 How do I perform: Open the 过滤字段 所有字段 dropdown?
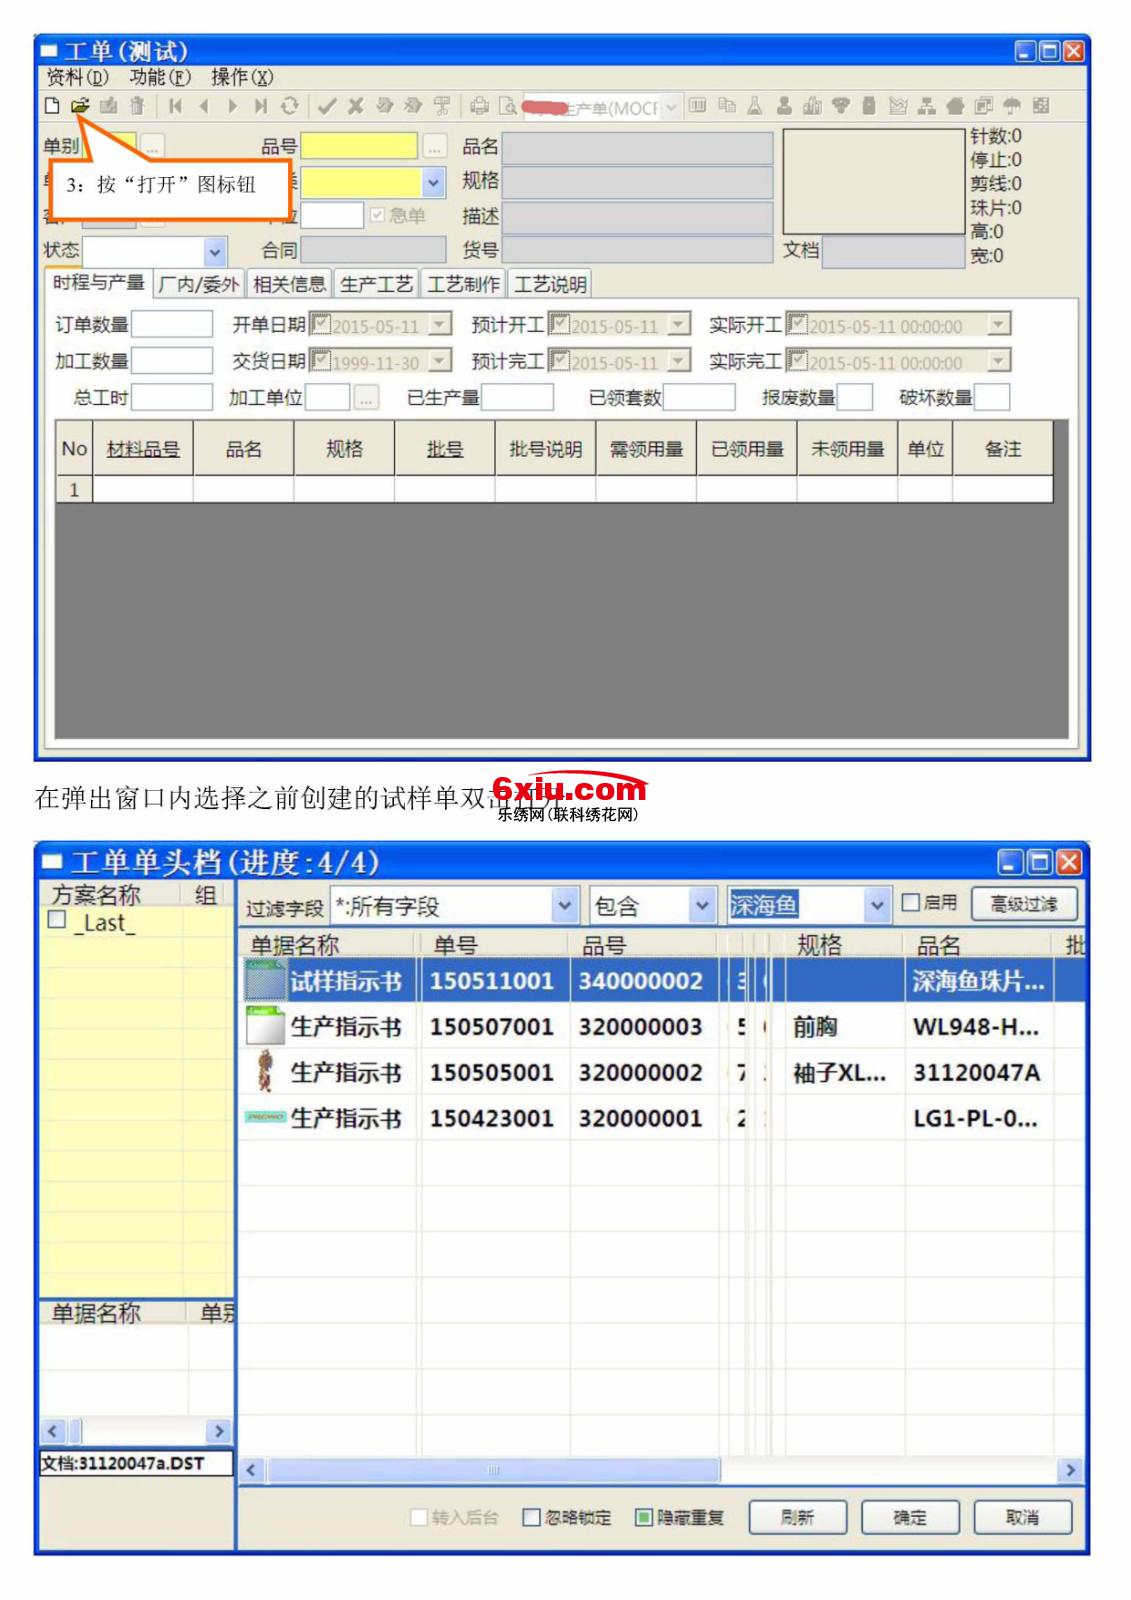click(565, 906)
